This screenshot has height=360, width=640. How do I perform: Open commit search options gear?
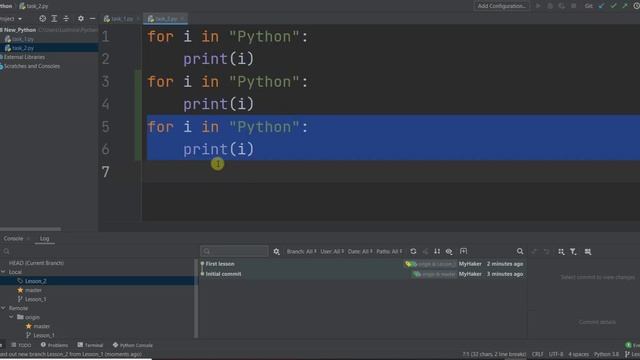point(276,251)
